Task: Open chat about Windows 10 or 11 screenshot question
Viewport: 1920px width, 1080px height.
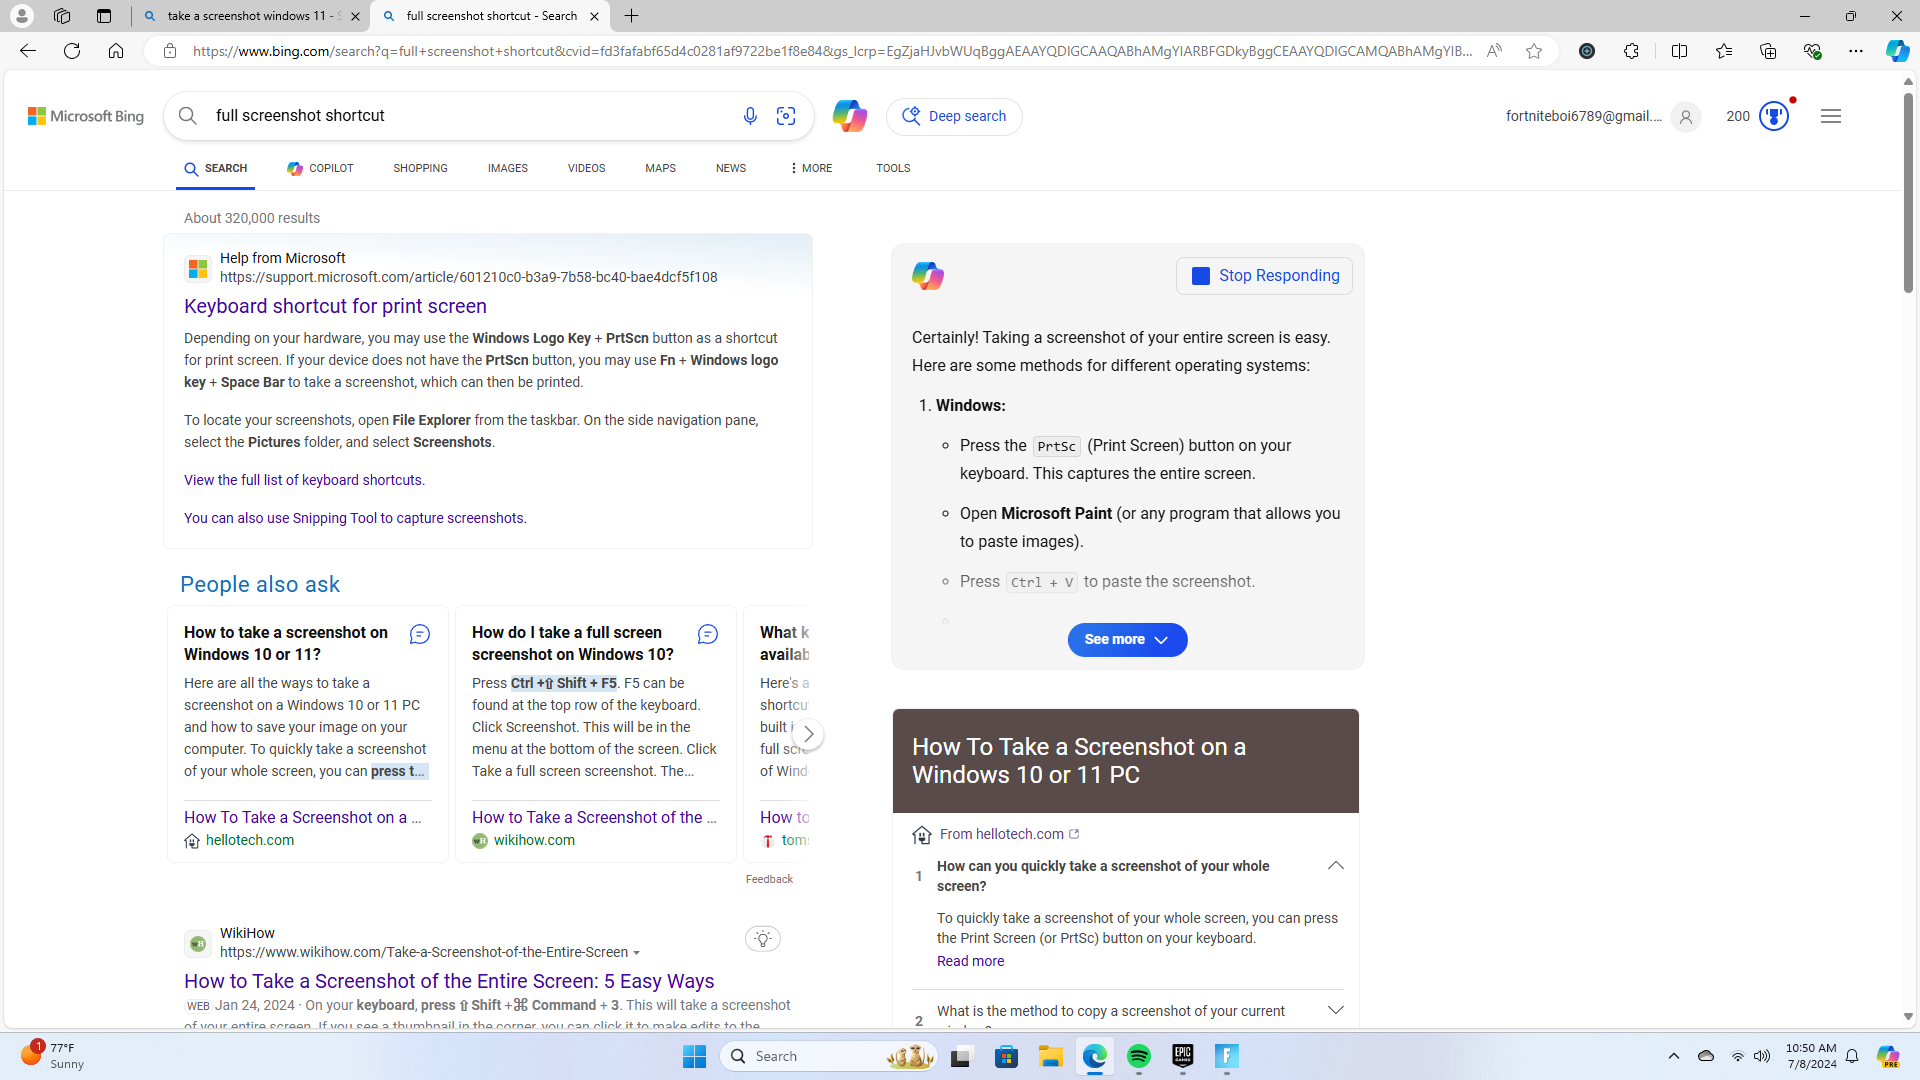Action: point(420,634)
